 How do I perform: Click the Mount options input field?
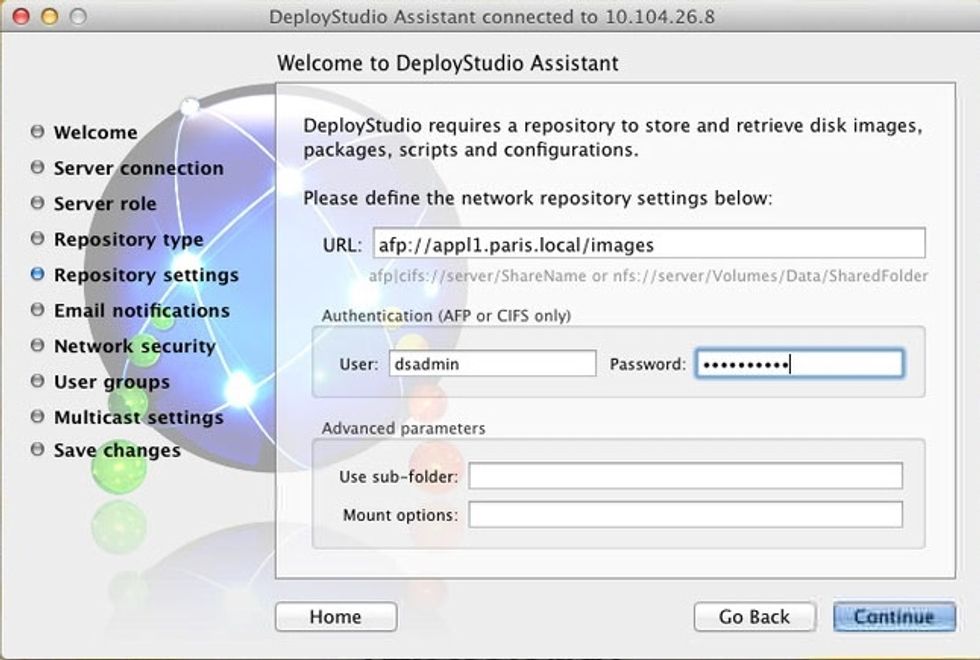click(x=685, y=515)
